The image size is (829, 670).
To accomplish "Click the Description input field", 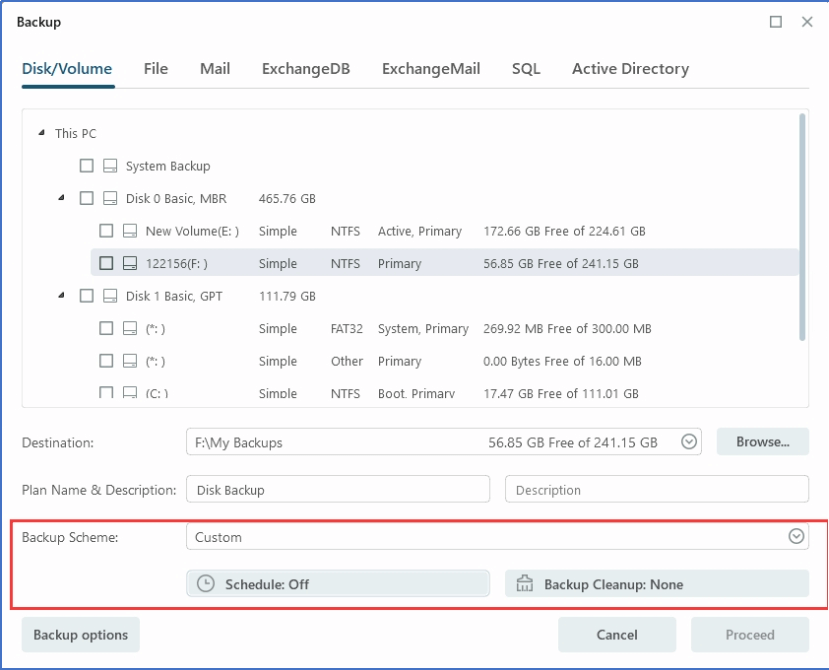I will [x=655, y=489].
